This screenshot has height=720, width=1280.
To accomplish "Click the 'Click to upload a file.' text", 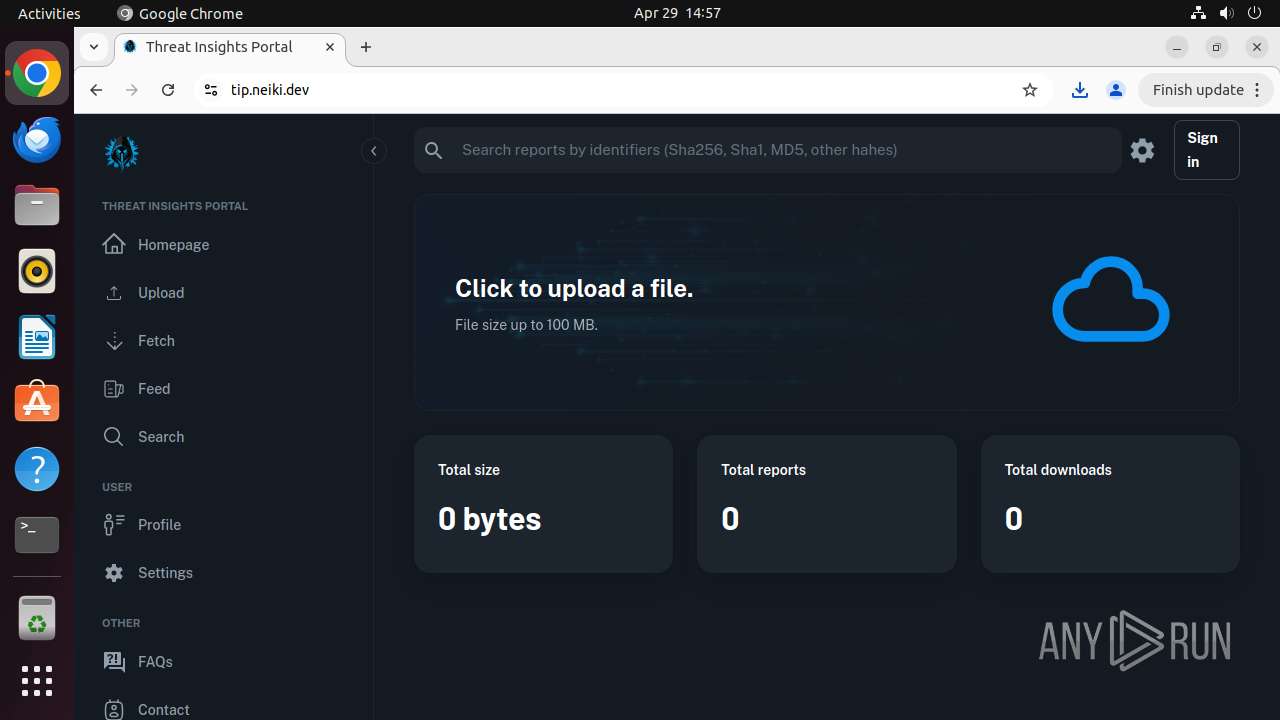I will 574,288.
